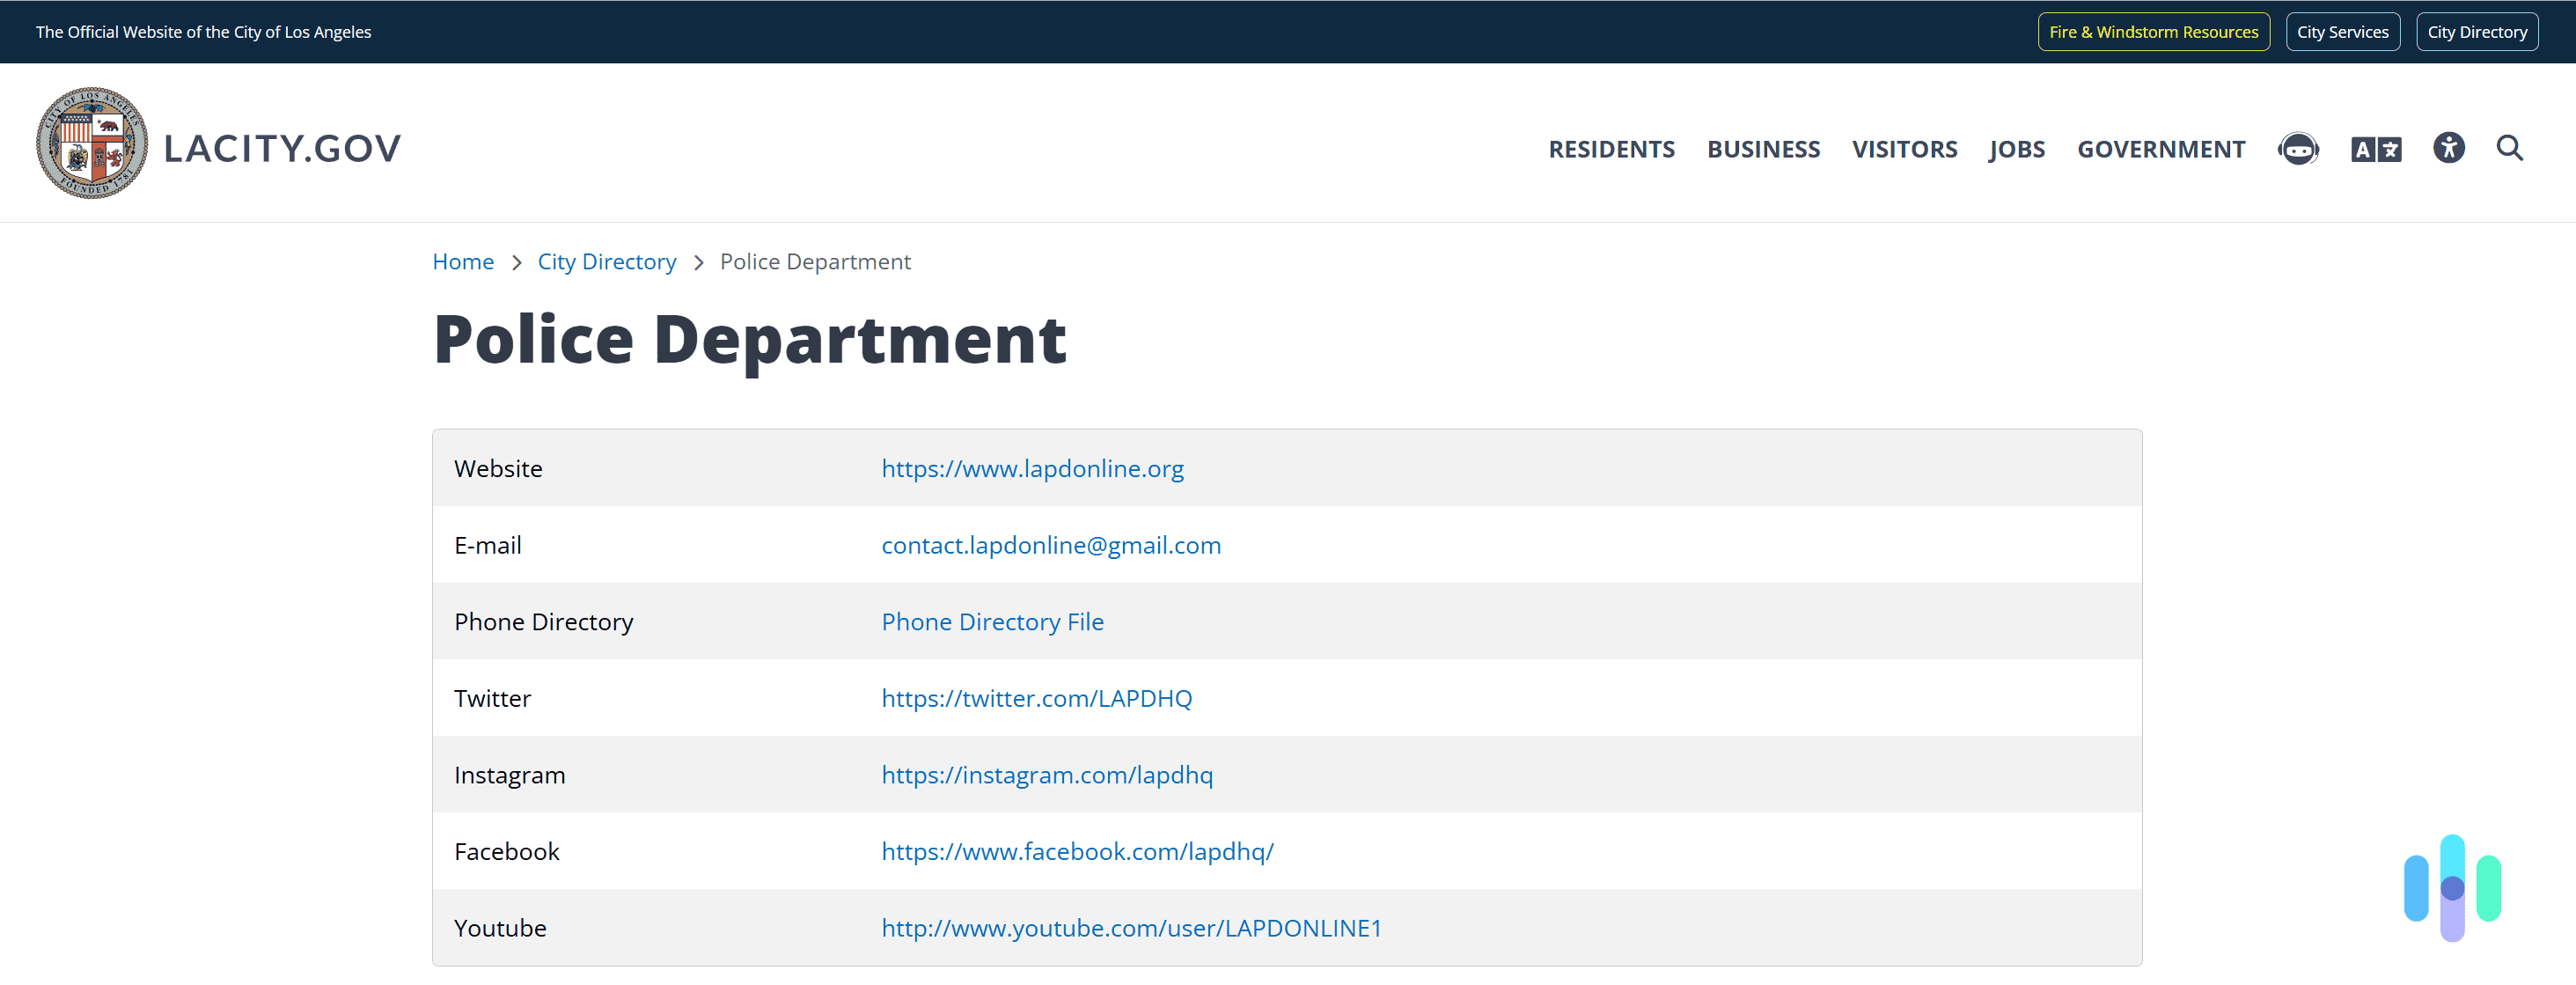Click City Services button
Screen dimensions: 2576x985
pyautogui.click(x=2341, y=31)
